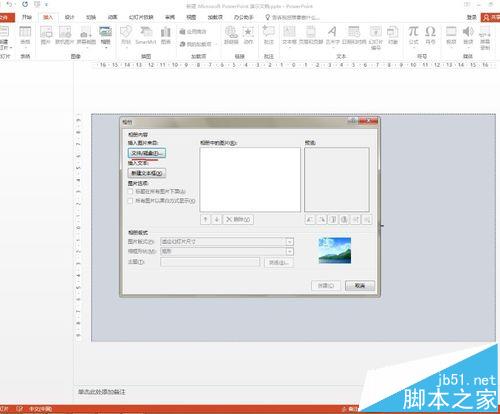Click the New Text Box button
Viewport: 500px width, 414px height.
click(147, 173)
